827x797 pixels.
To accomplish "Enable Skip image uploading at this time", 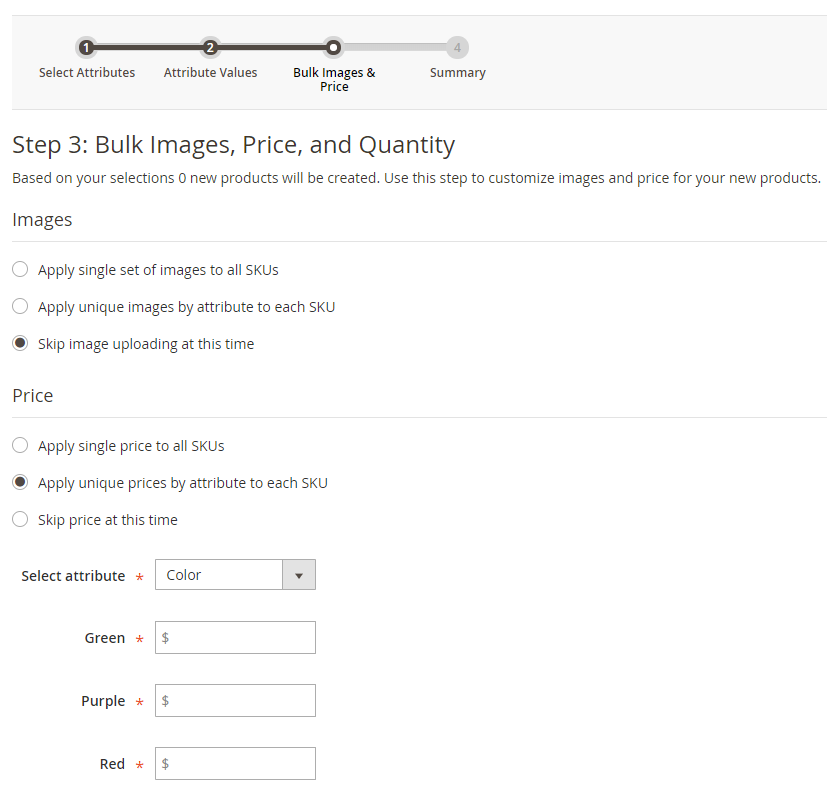I will pos(19,343).
